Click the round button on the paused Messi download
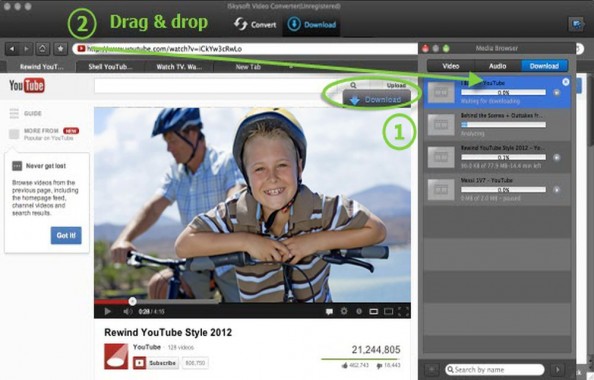The height and width of the screenshot is (380, 594). 556,189
